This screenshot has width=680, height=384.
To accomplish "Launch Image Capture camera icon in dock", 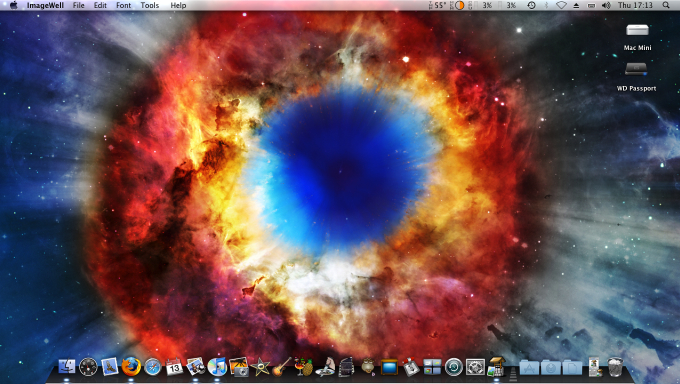I will (239, 367).
